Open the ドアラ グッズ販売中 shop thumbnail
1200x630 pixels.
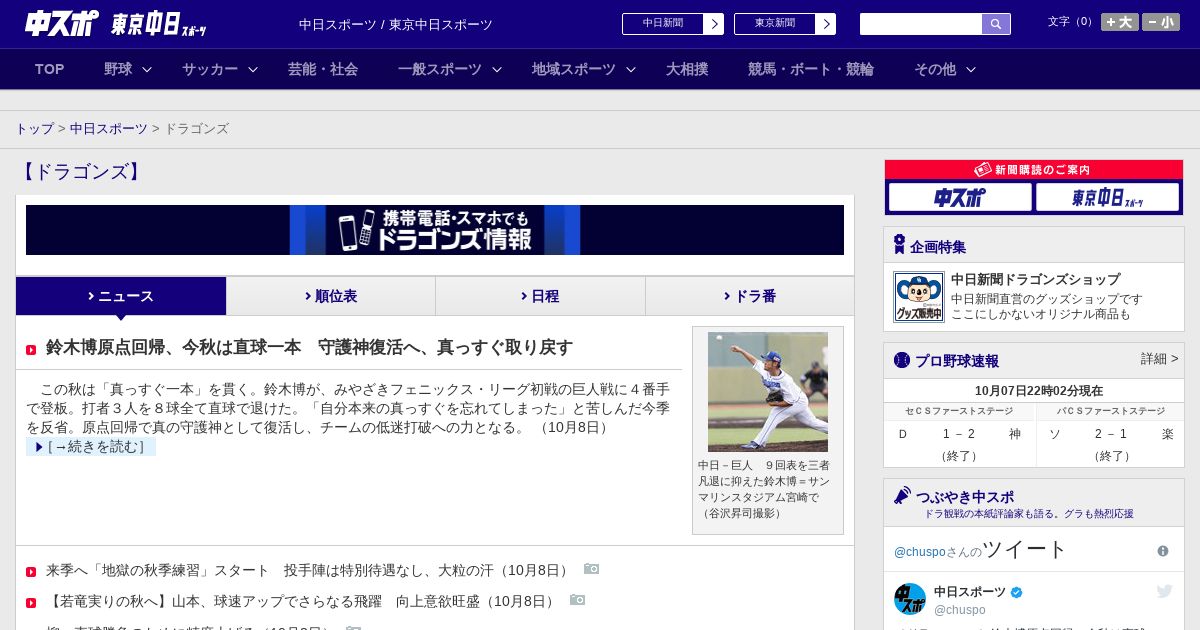tap(918, 297)
